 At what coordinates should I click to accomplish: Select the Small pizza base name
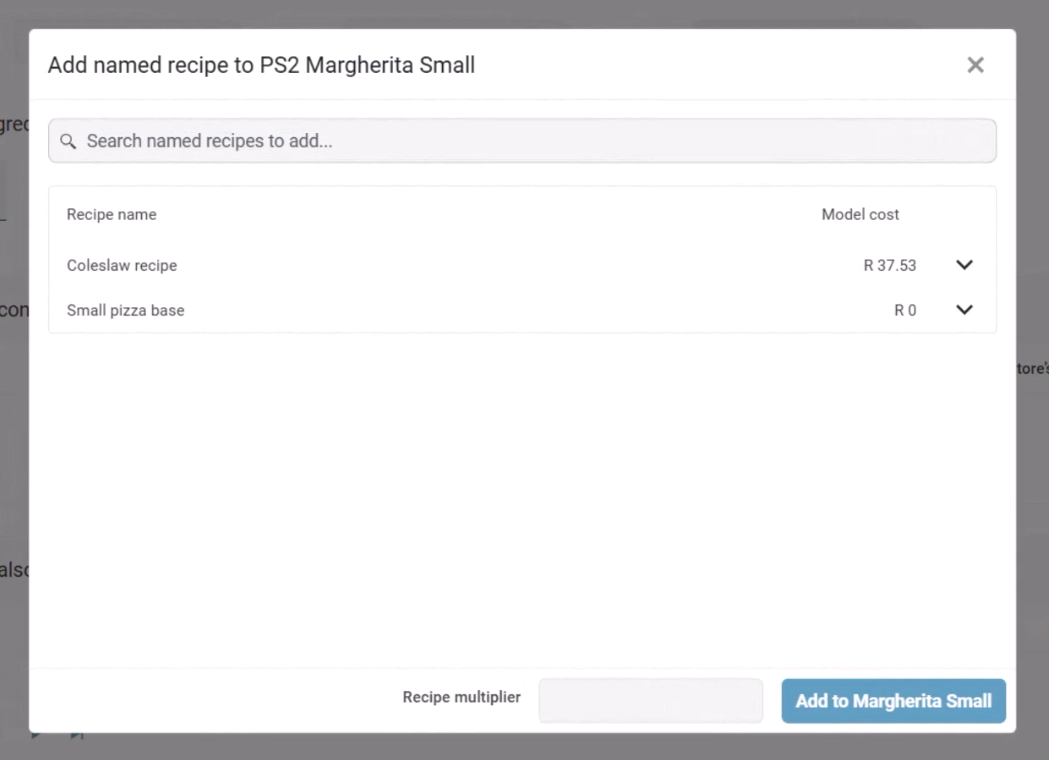(126, 310)
